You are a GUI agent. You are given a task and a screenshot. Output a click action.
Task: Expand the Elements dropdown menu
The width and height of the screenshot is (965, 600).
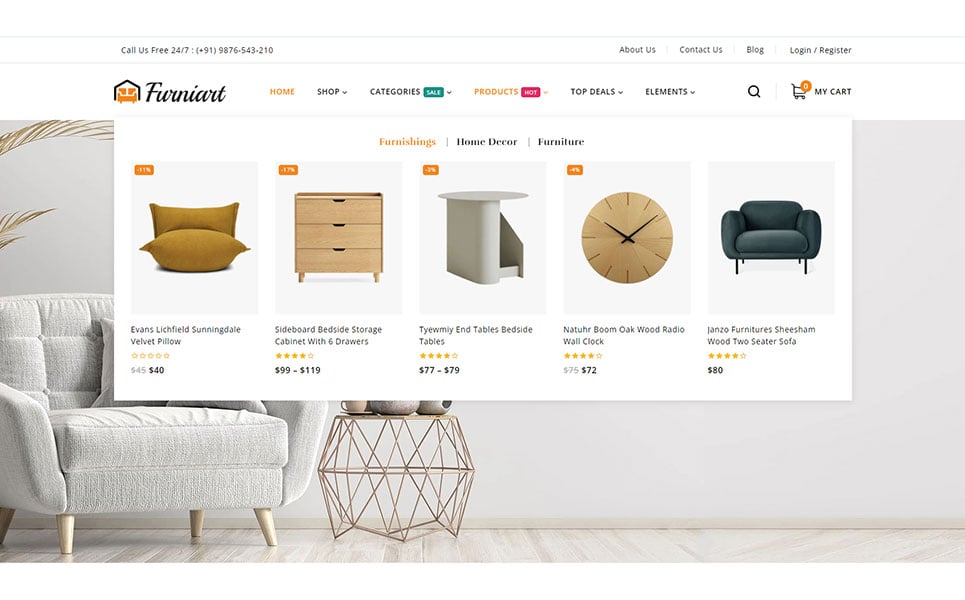coord(670,92)
